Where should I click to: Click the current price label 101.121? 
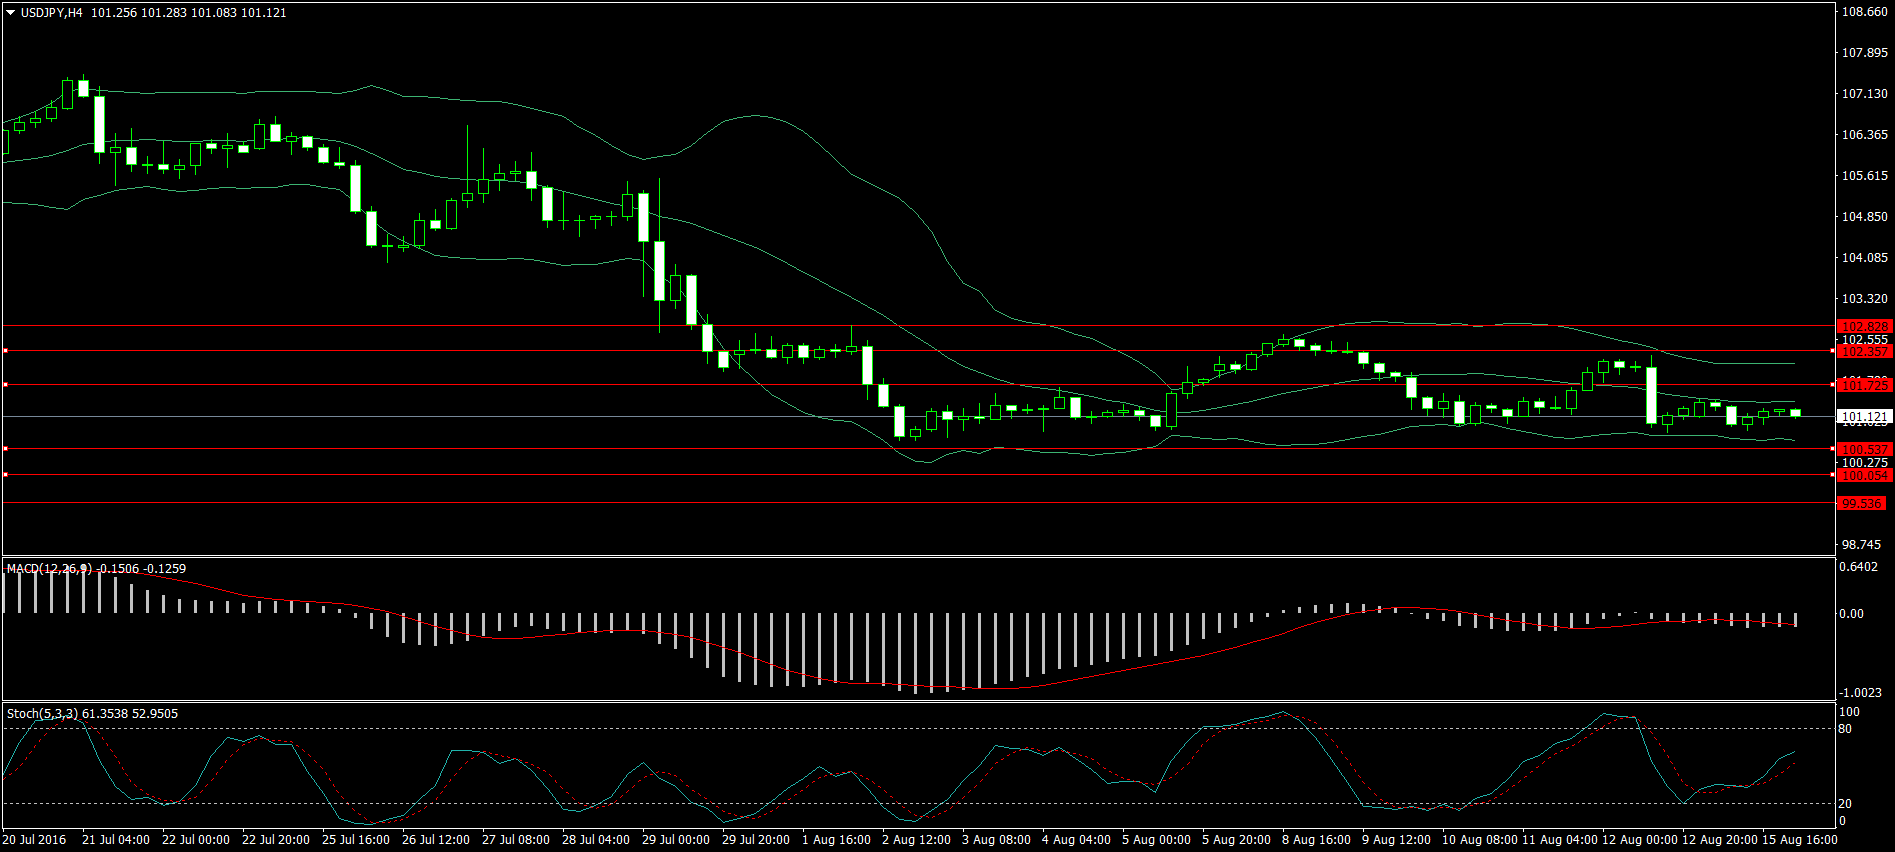[1865, 417]
